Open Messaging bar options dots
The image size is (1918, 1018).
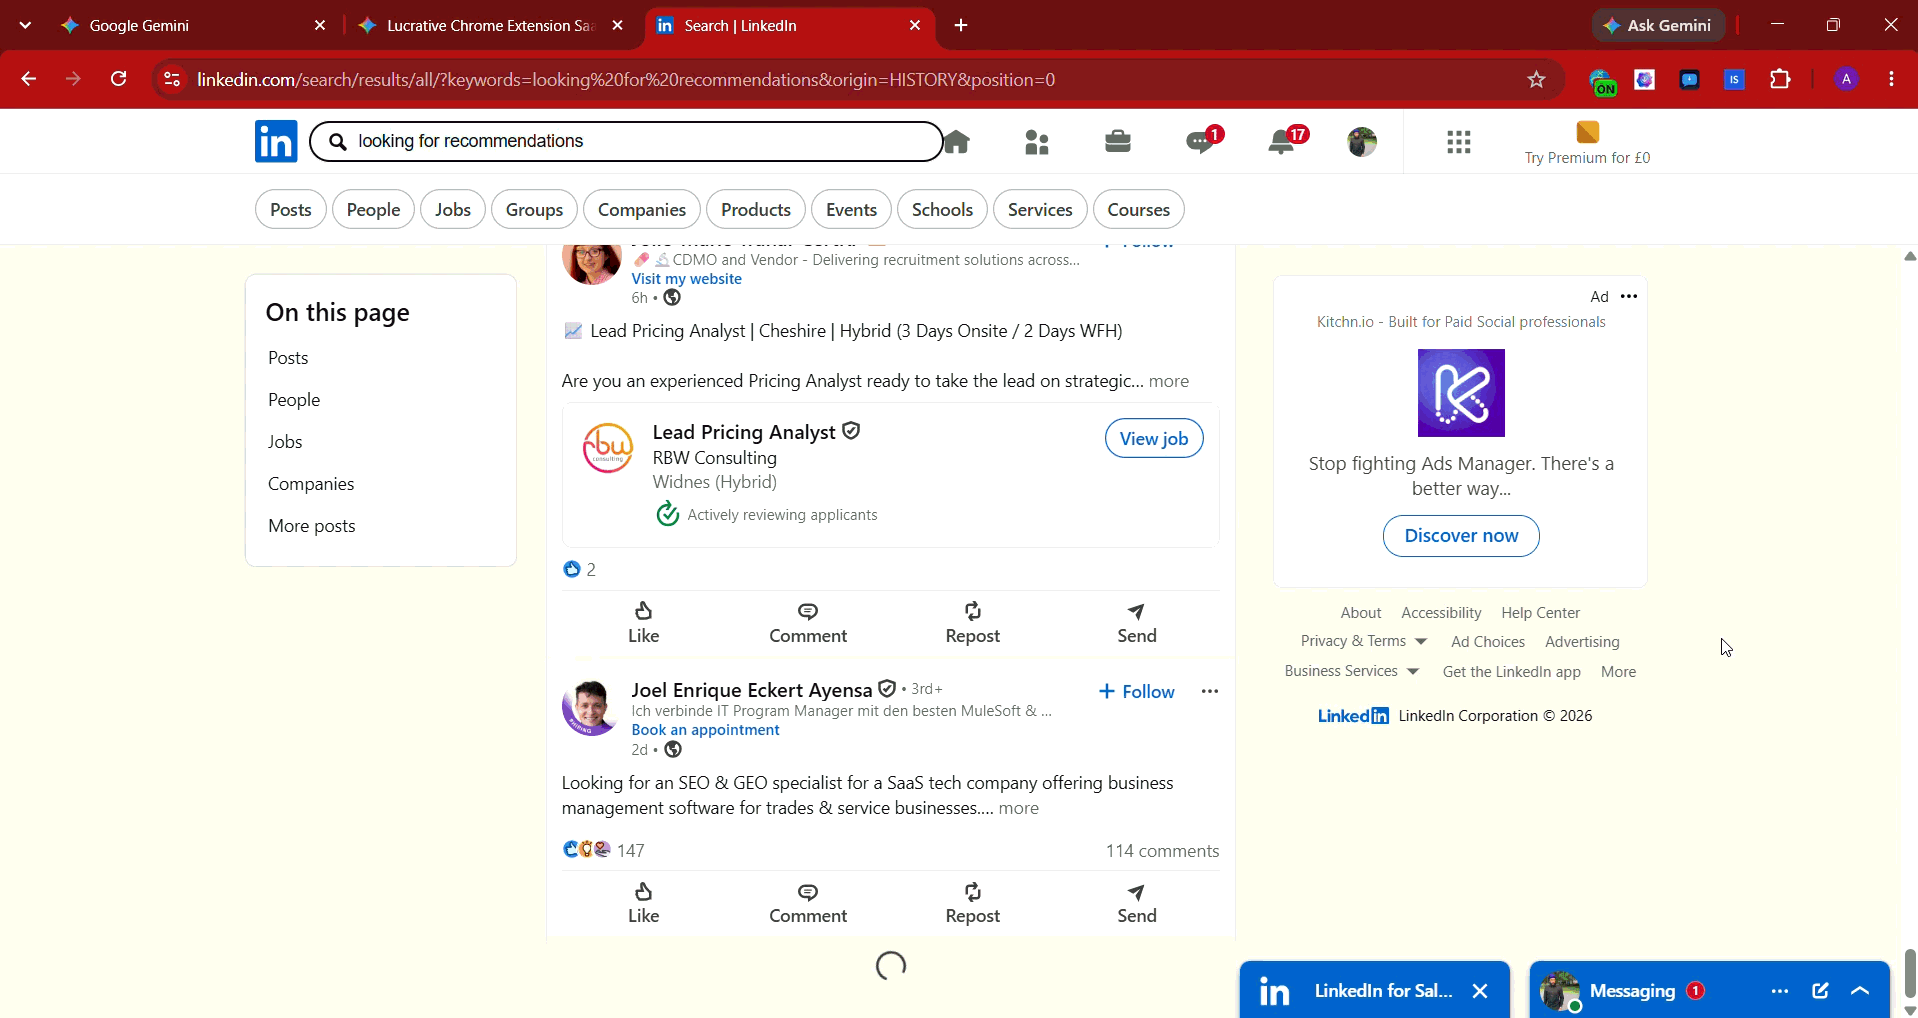[x=1780, y=991]
